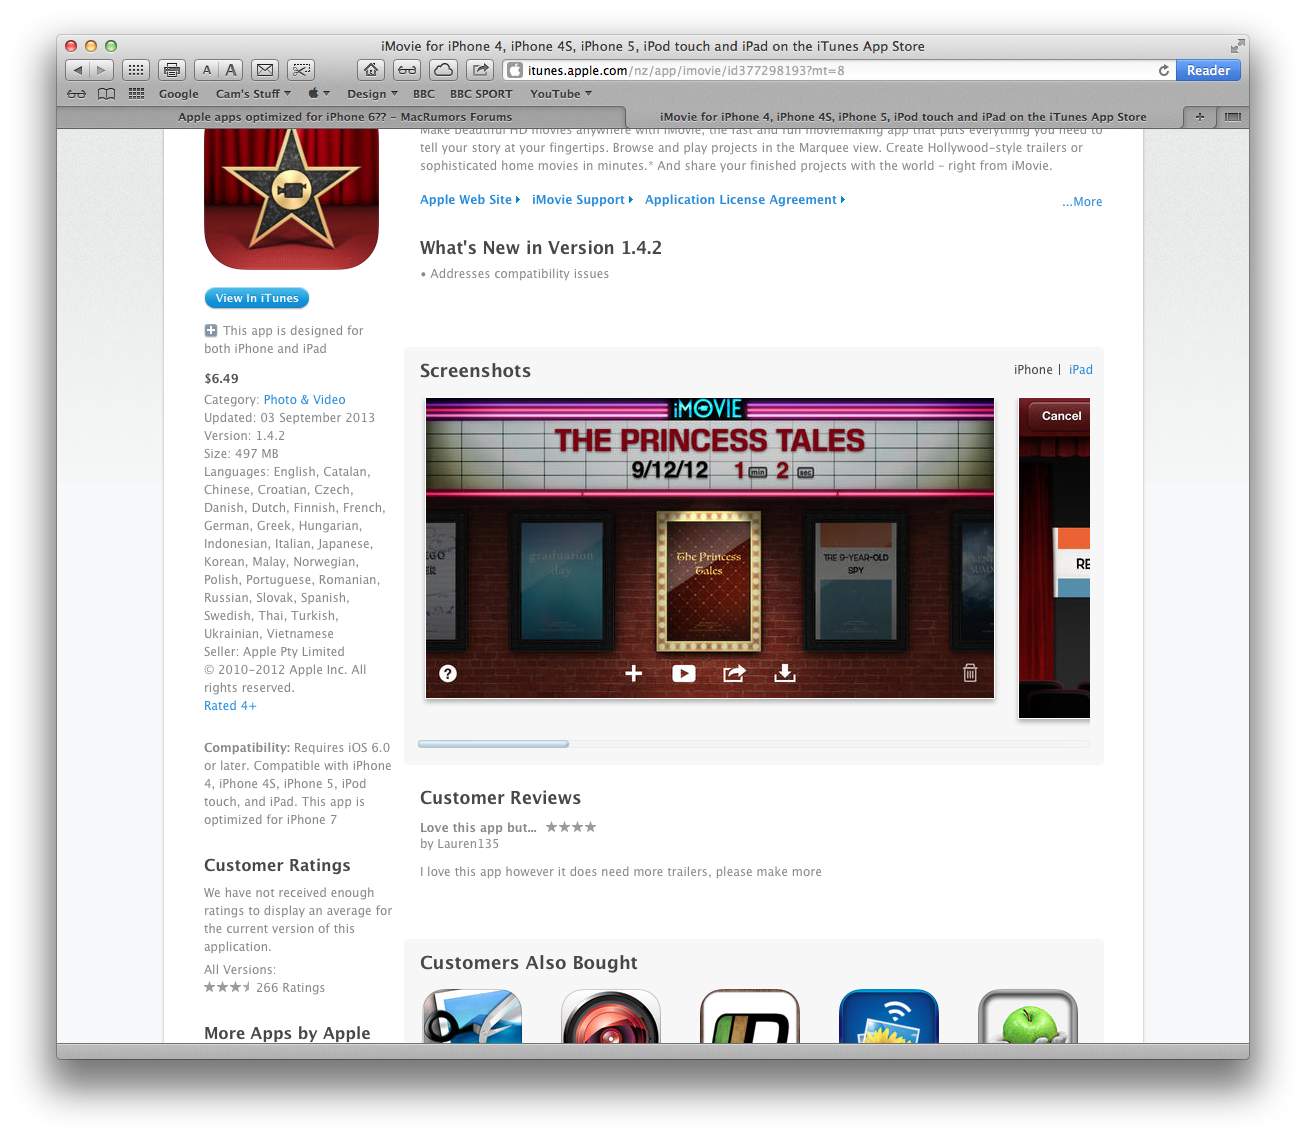The image size is (1306, 1138).
Task: Tap the help question mark in screenshot
Action: pyautogui.click(x=448, y=674)
